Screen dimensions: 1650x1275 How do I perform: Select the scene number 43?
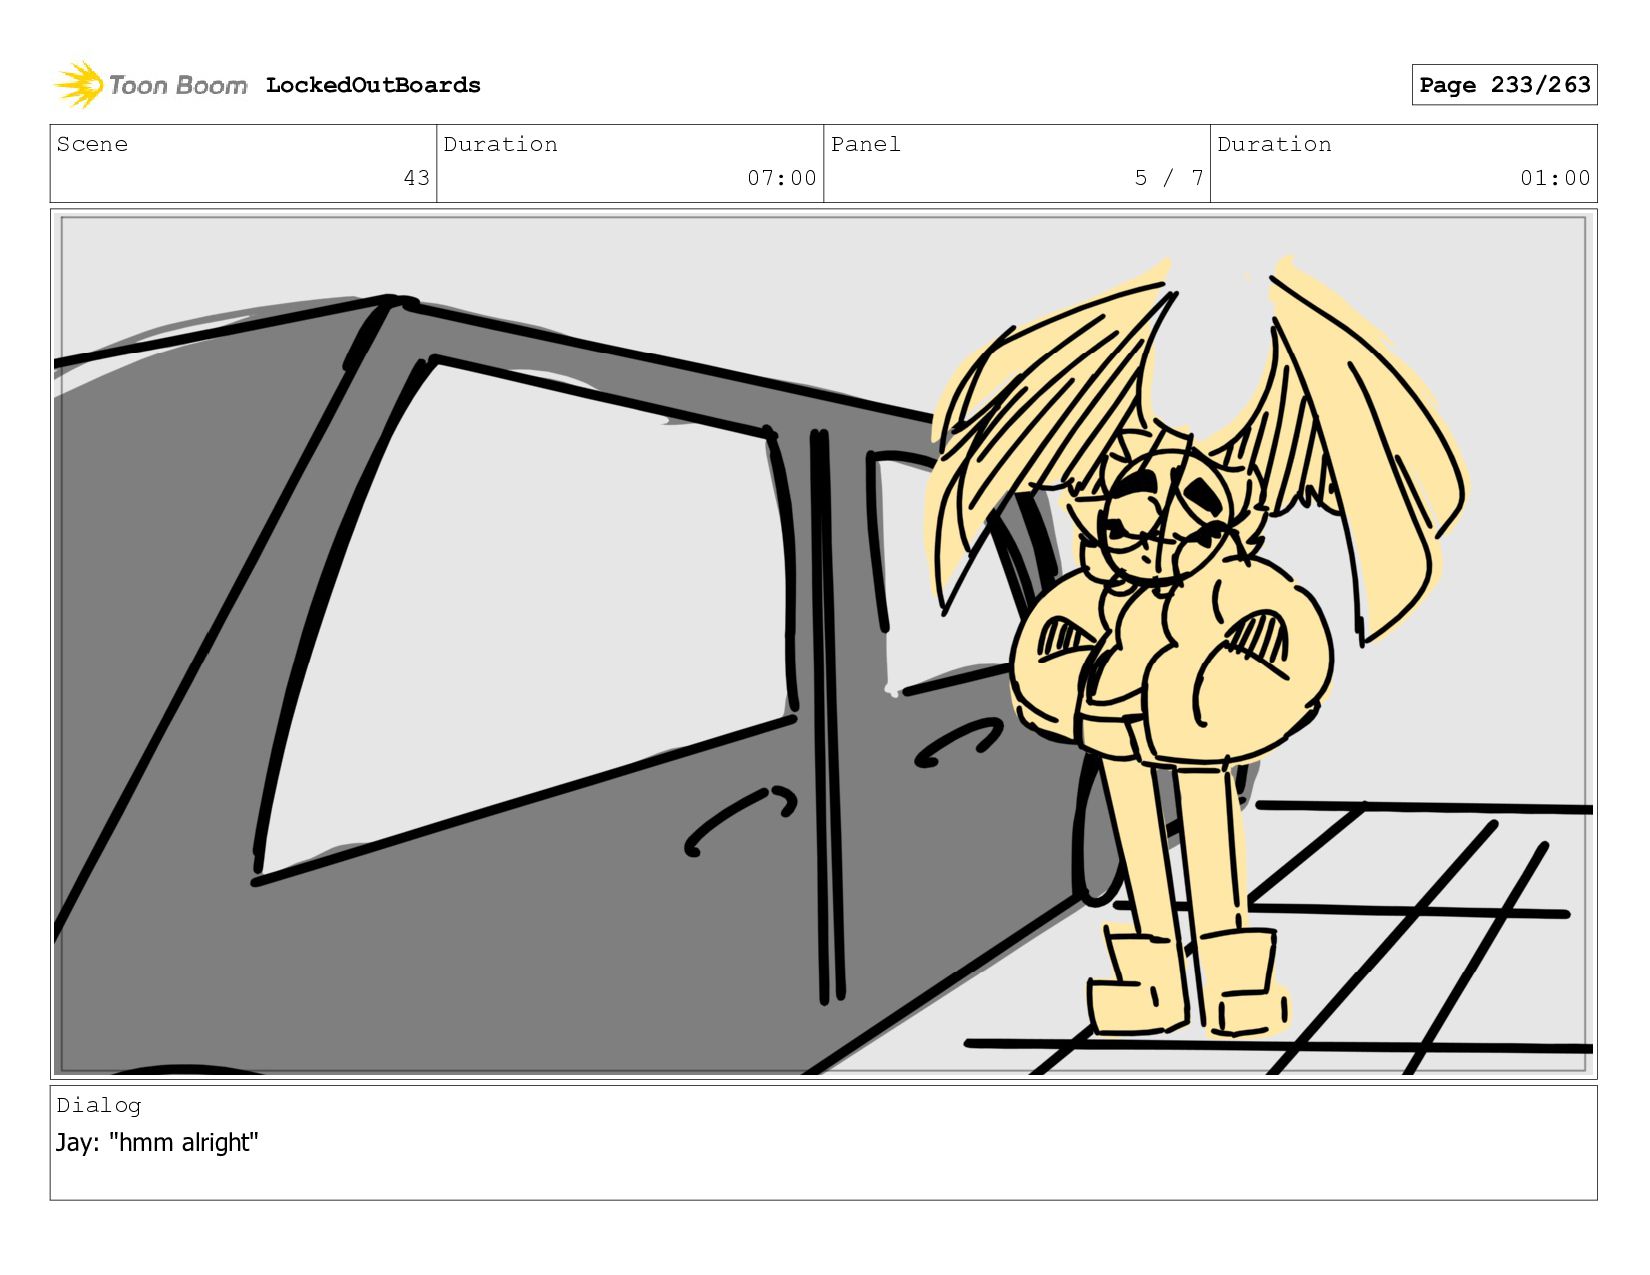pos(416,178)
